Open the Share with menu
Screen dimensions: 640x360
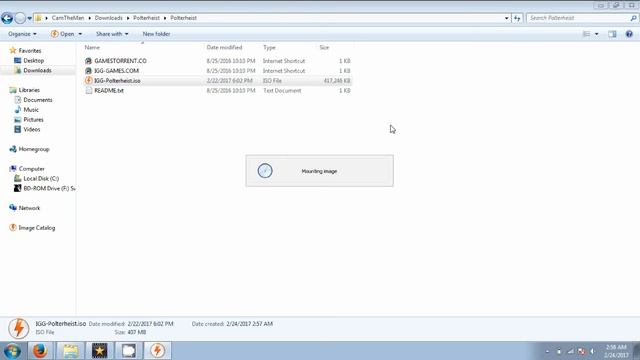pos(112,34)
